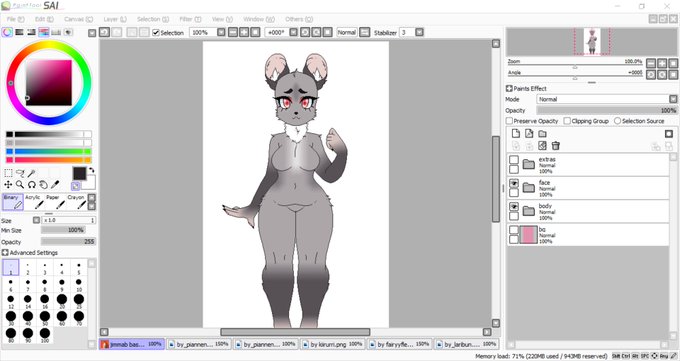
Task: Zoom out using toolbar minus button
Action: (x=233, y=33)
